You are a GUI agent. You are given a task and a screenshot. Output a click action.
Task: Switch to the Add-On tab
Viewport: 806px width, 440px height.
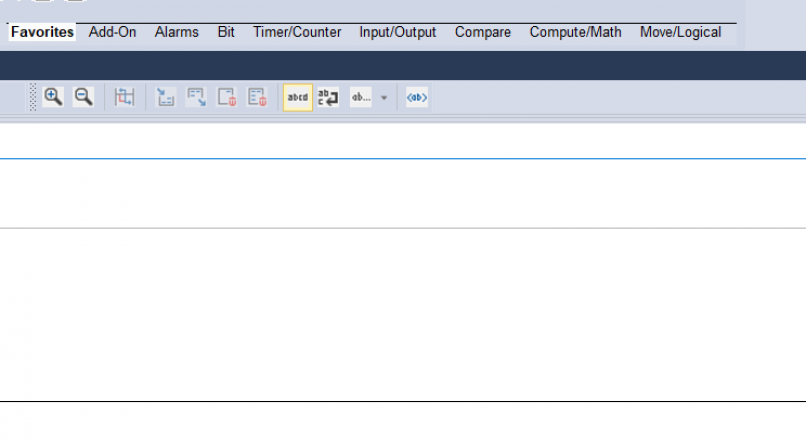pyautogui.click(x=112, y=32)
